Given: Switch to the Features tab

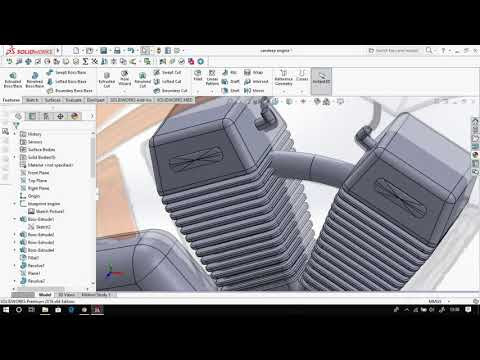Looking at the screenshot, I should click(11, 100).
